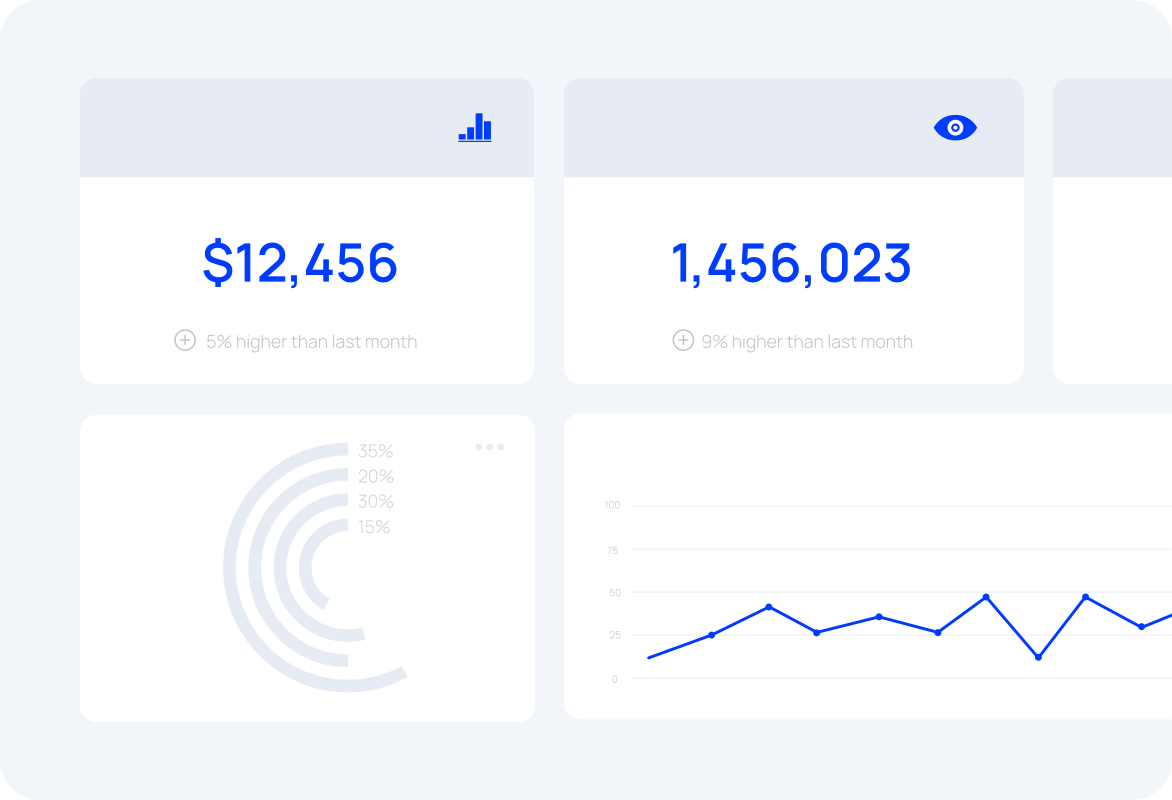
Task: Click the lowest data point on line chart
Action: pyautogui.click(x=1038, y=657)
